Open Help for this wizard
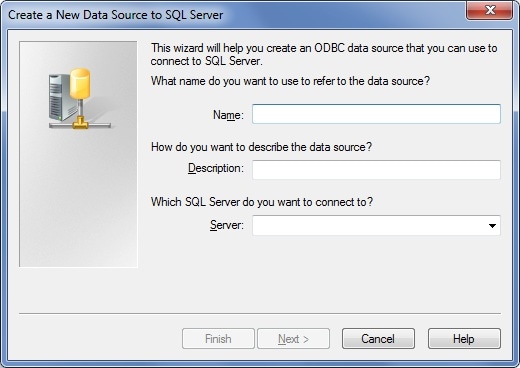 [464, 339]
